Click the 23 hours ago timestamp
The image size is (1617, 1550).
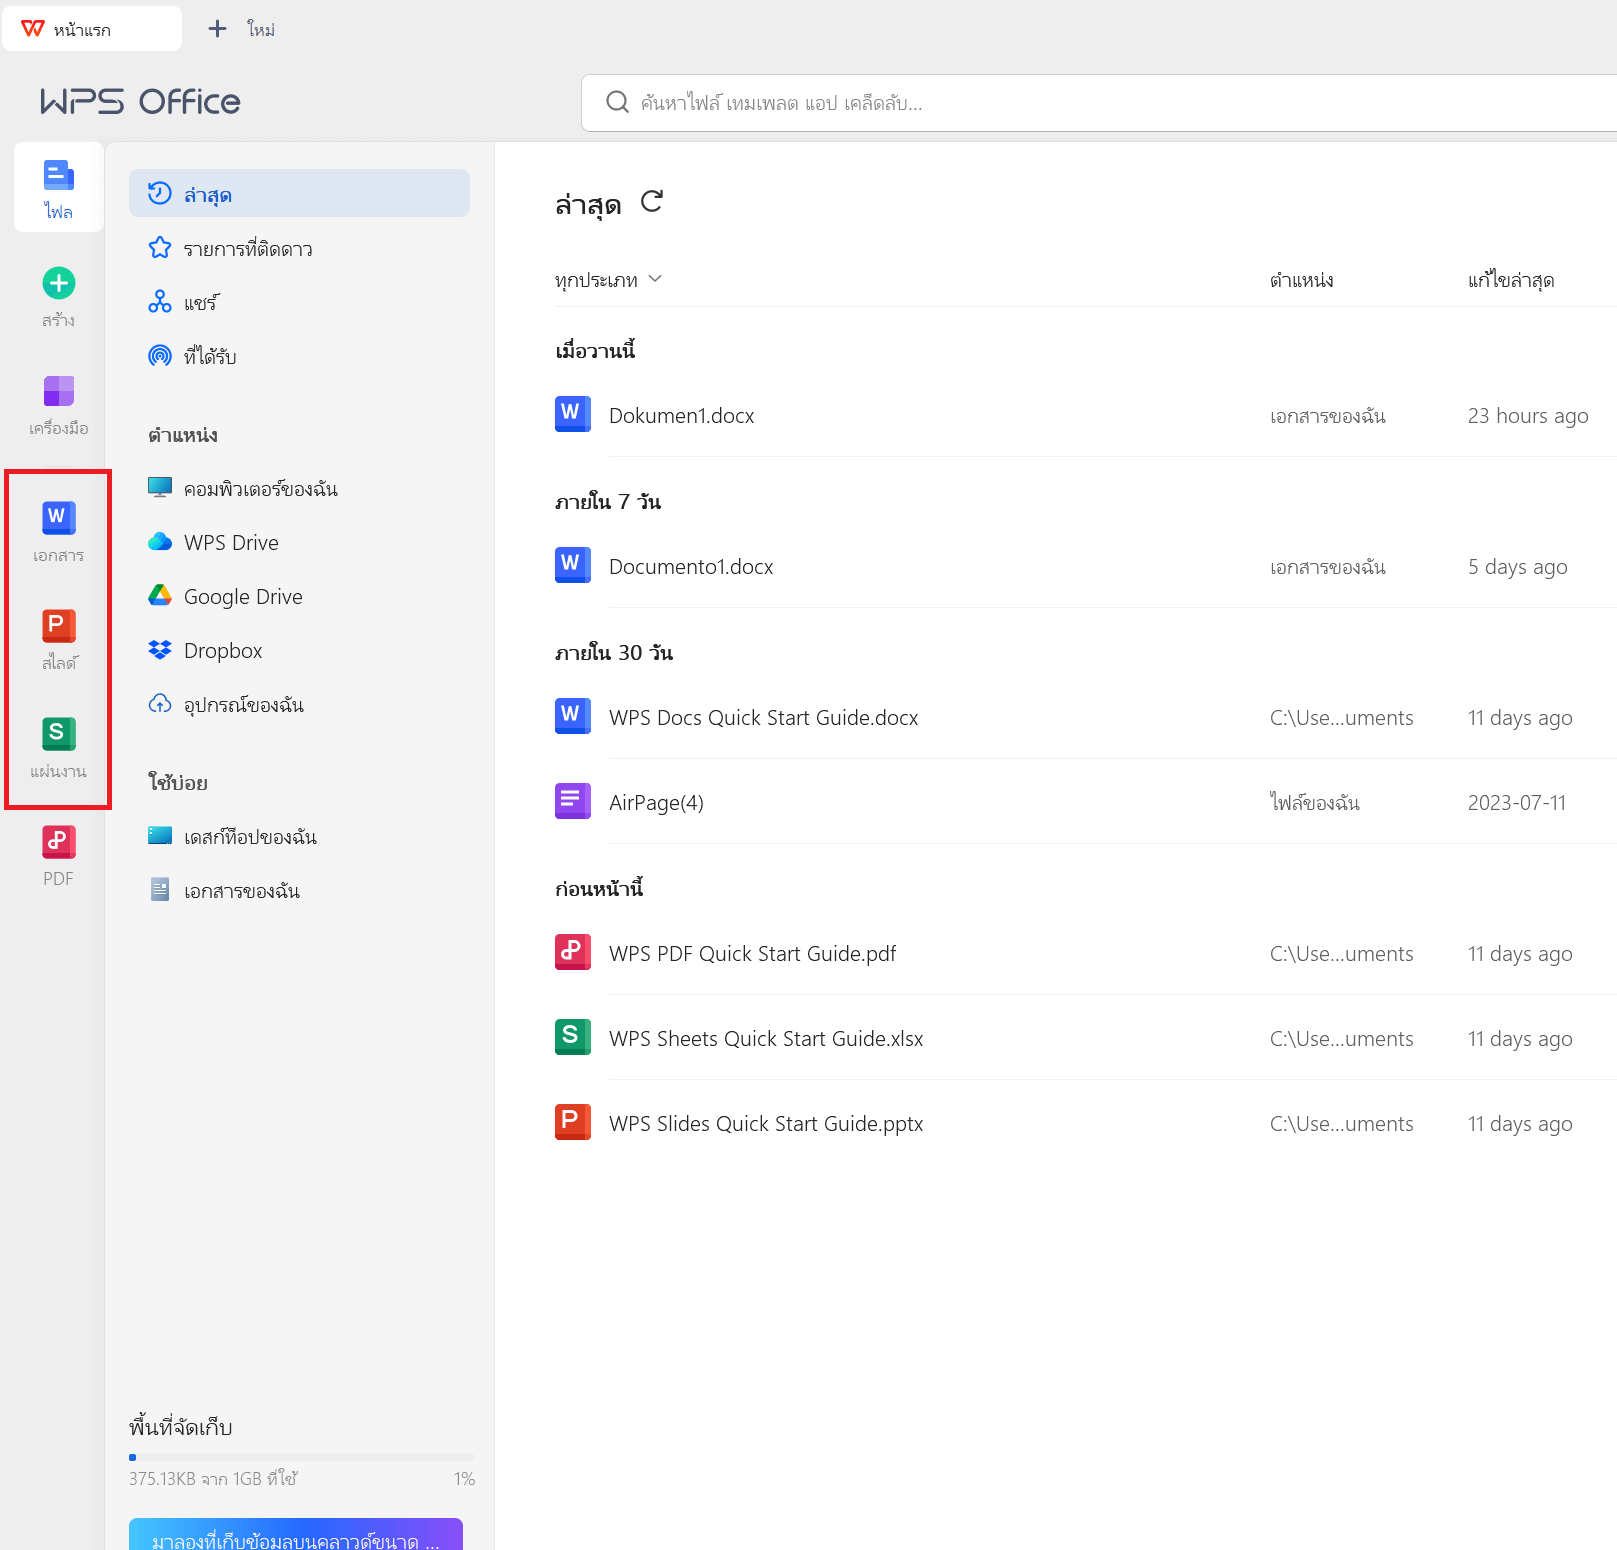(x=1528, y=415)
